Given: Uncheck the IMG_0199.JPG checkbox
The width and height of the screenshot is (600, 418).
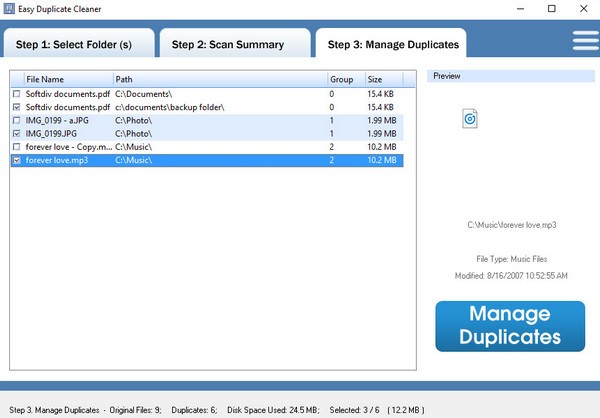Looking at the screenshot, I should (16, 133).
